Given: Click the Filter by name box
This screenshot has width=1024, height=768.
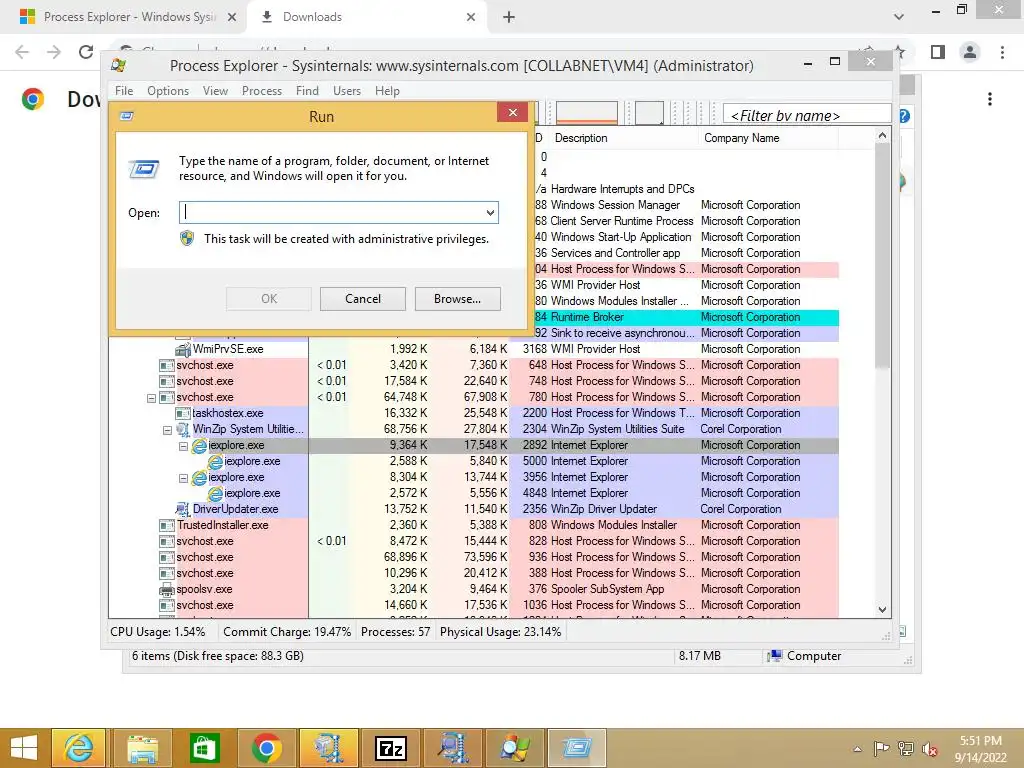Looking at the screenshot, I should tap(807, 115).
